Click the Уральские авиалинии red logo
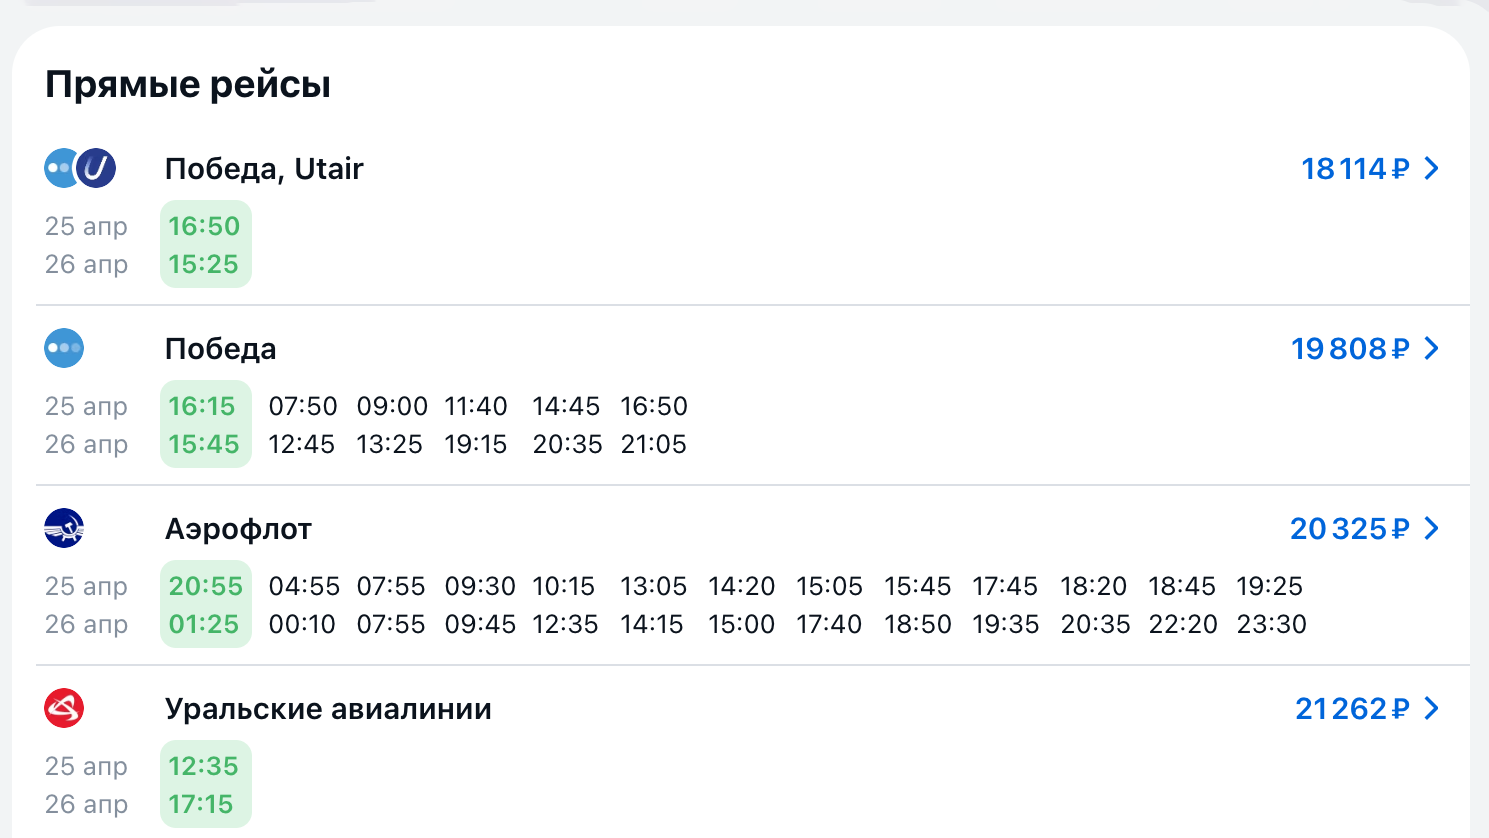1489x838 pixels. click(64, 708)
